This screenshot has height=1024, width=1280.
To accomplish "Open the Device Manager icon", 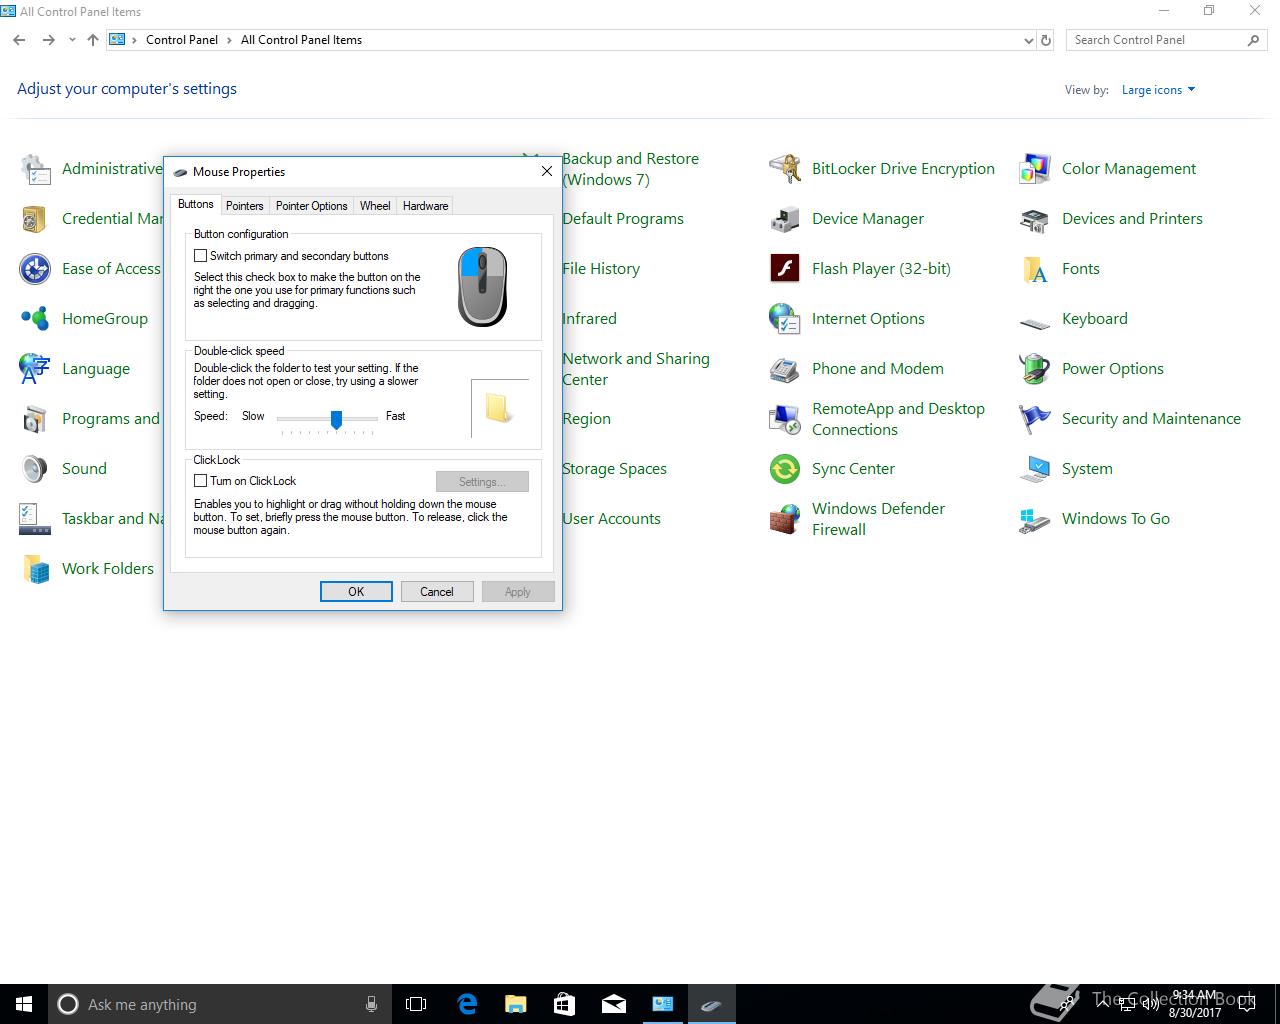I will point(785,219).
